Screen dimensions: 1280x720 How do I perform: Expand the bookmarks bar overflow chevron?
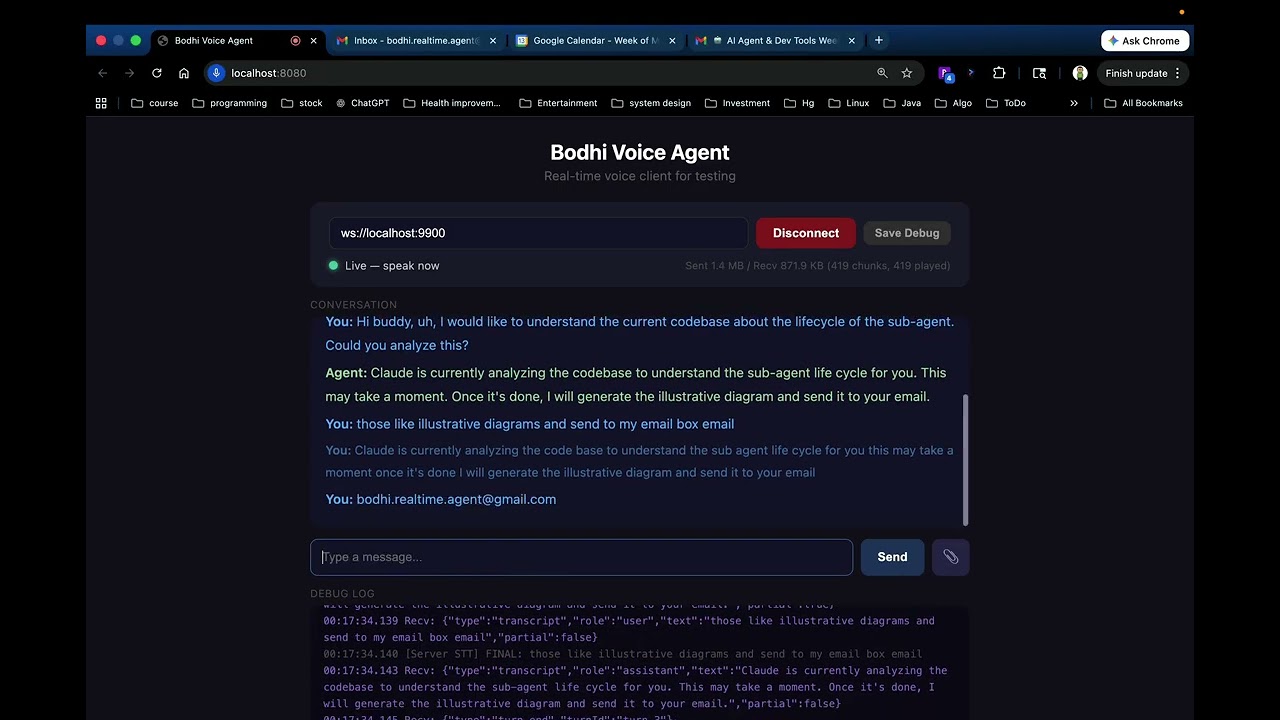click(1073, 103)
